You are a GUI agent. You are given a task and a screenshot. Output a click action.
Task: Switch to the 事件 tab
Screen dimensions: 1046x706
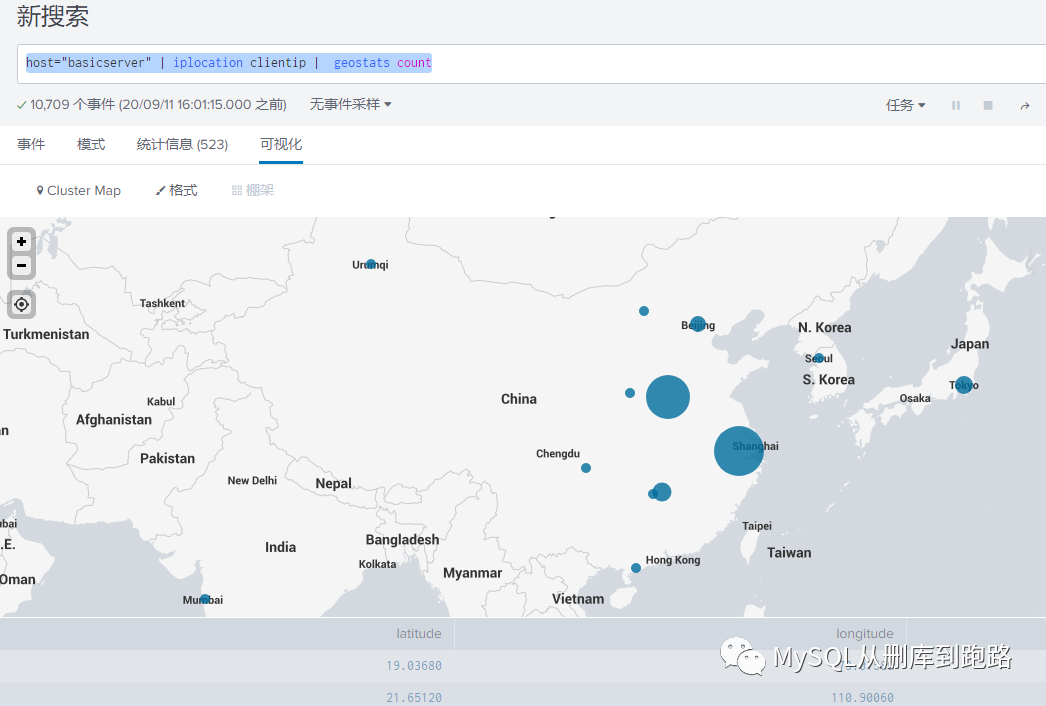point(31,144)
